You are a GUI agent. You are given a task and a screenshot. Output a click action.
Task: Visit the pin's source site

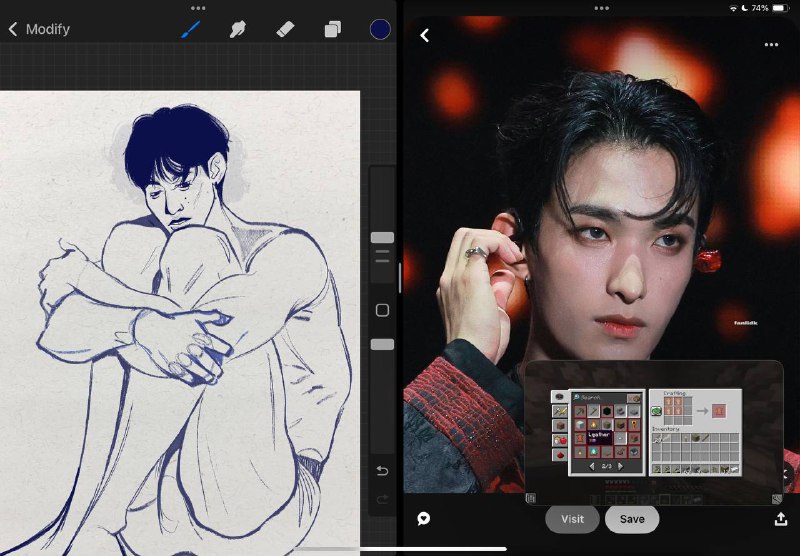pyautogui.click(x=572, y=519)
